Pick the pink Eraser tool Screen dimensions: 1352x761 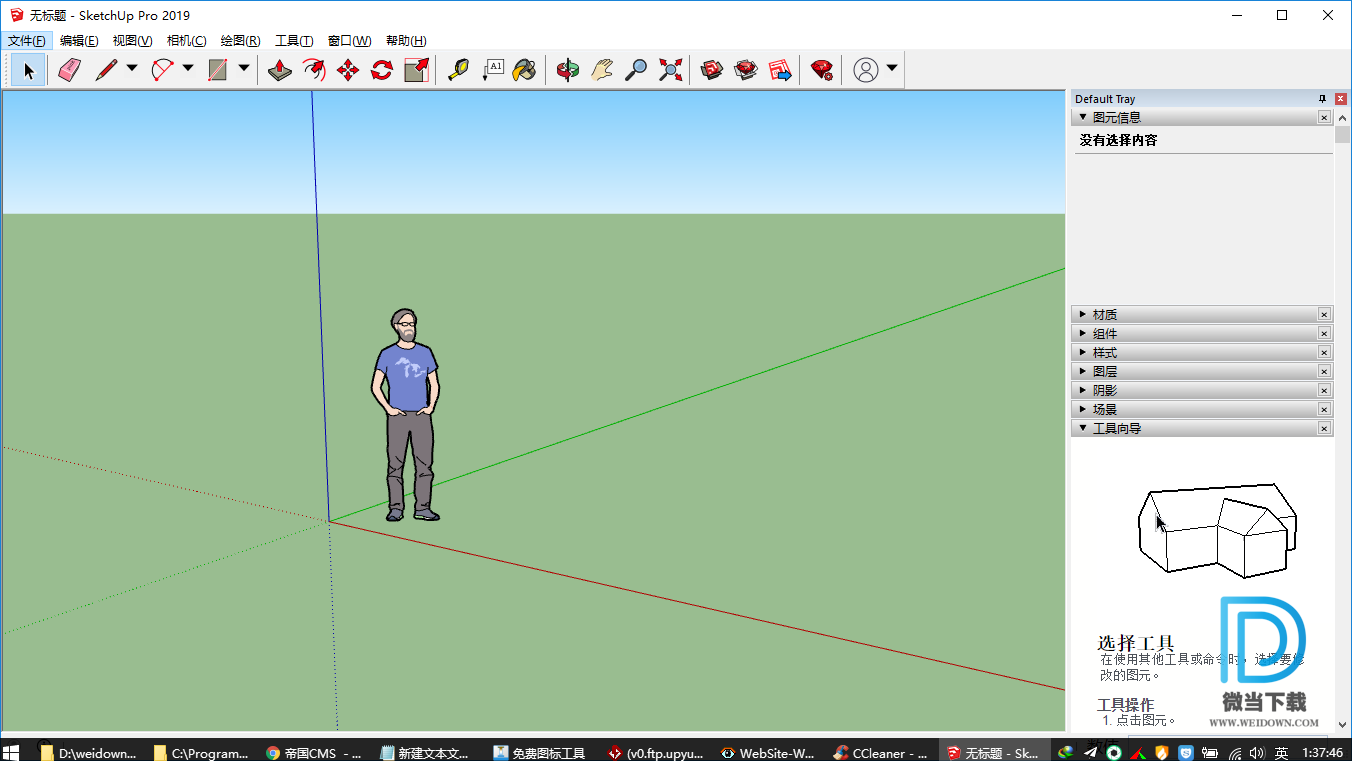[68, 70]
